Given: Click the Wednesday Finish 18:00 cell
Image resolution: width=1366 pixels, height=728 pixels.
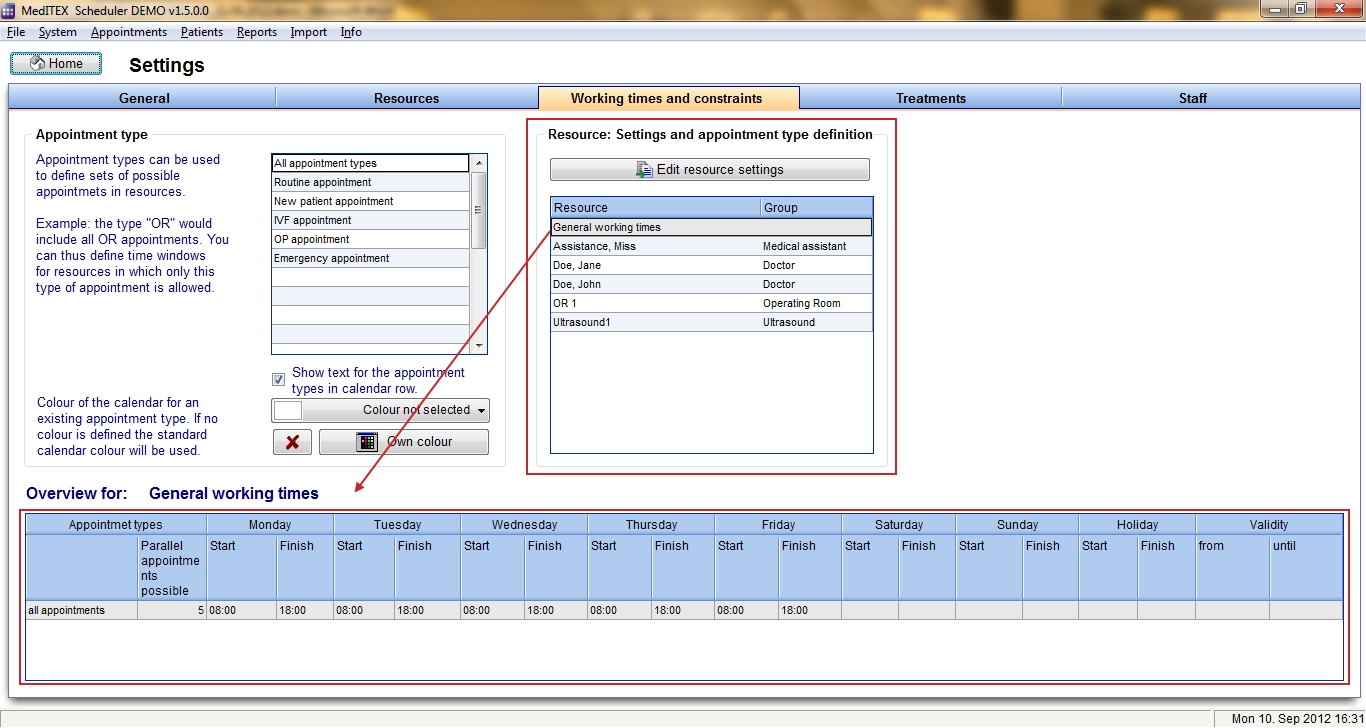Looking at the screenshot, I should [556, 610].
